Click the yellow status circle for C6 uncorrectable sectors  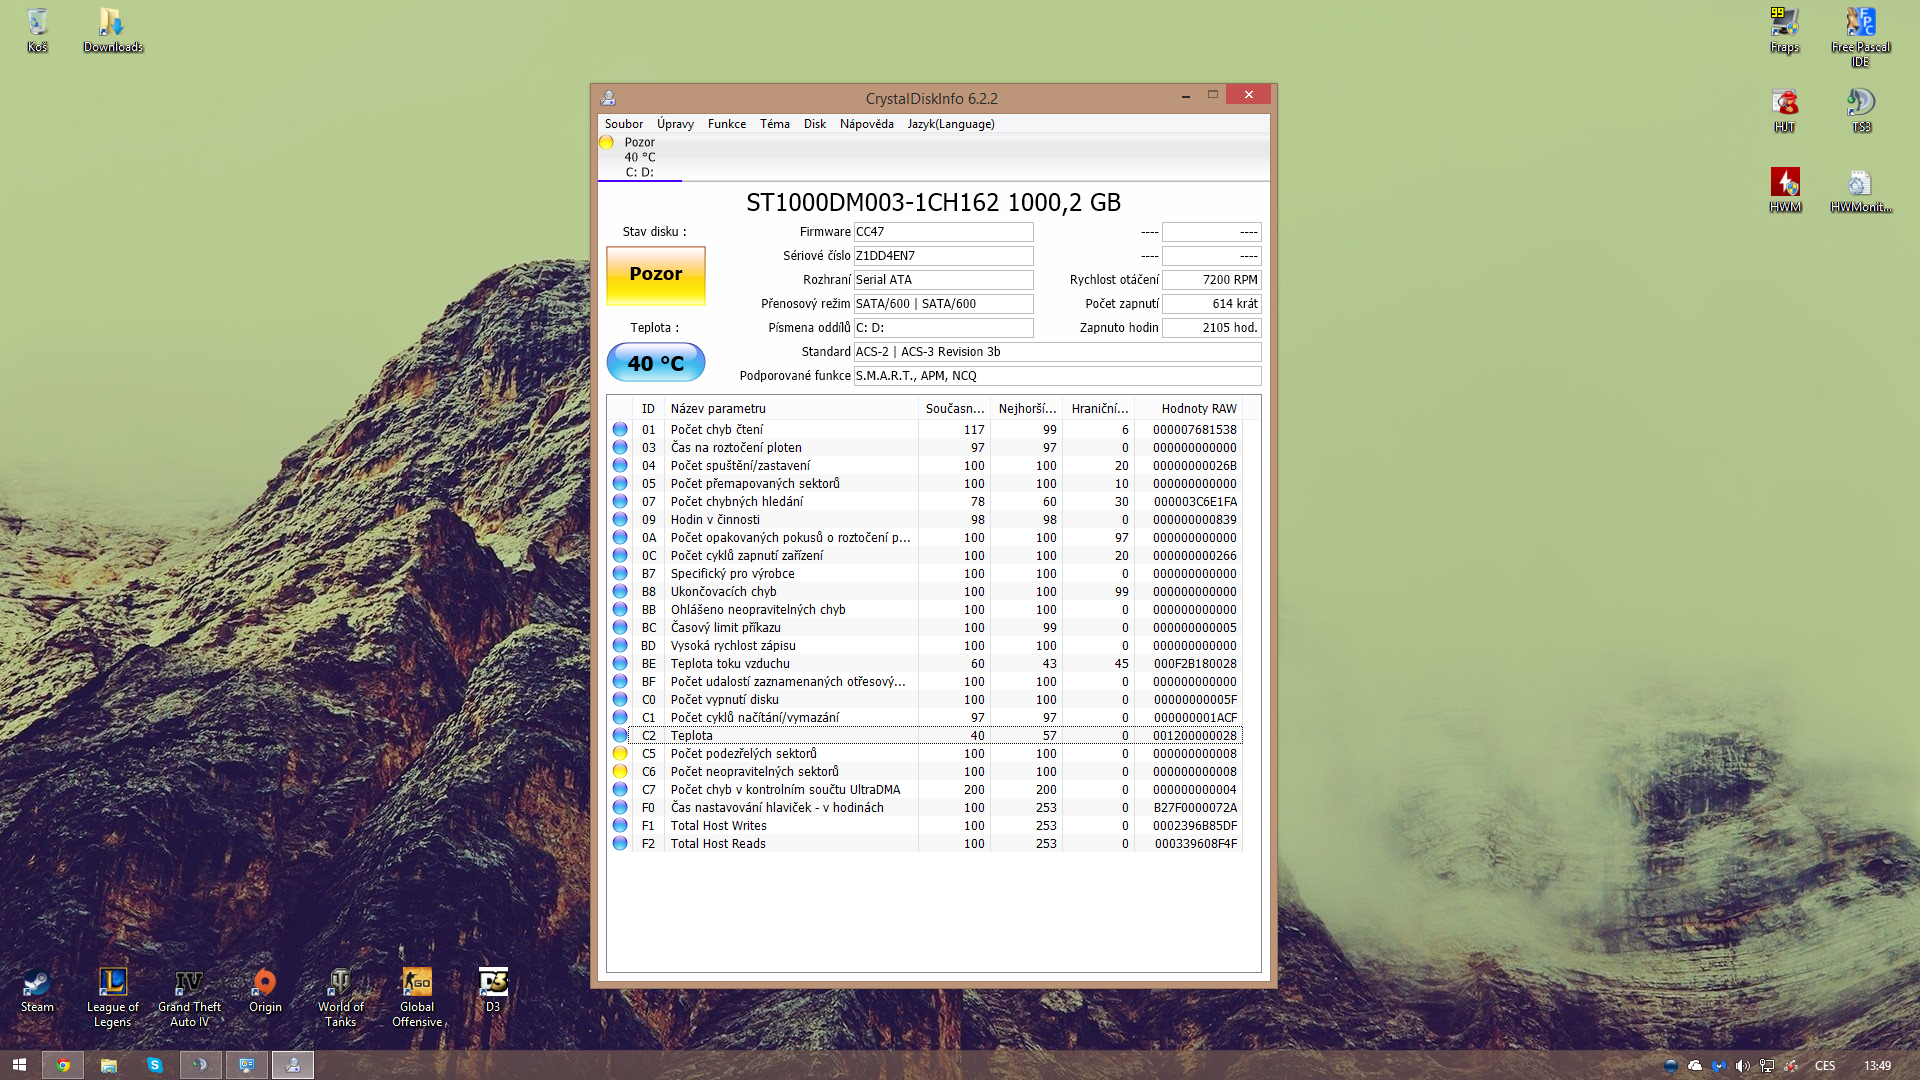click(620, 772)
